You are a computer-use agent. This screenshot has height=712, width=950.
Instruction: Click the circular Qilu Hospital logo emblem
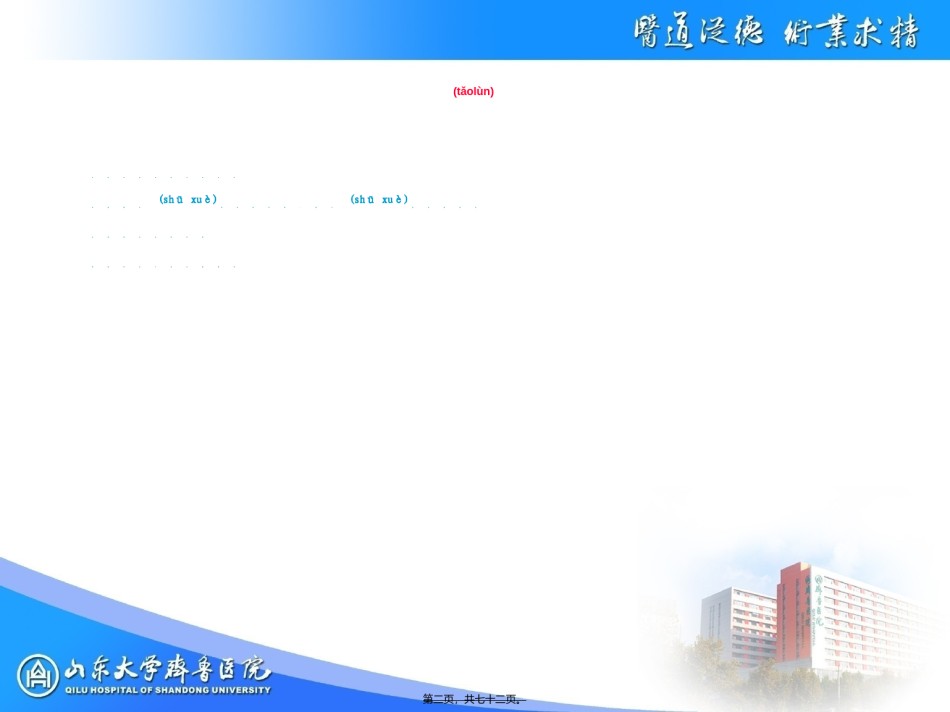tap(38, 676)
